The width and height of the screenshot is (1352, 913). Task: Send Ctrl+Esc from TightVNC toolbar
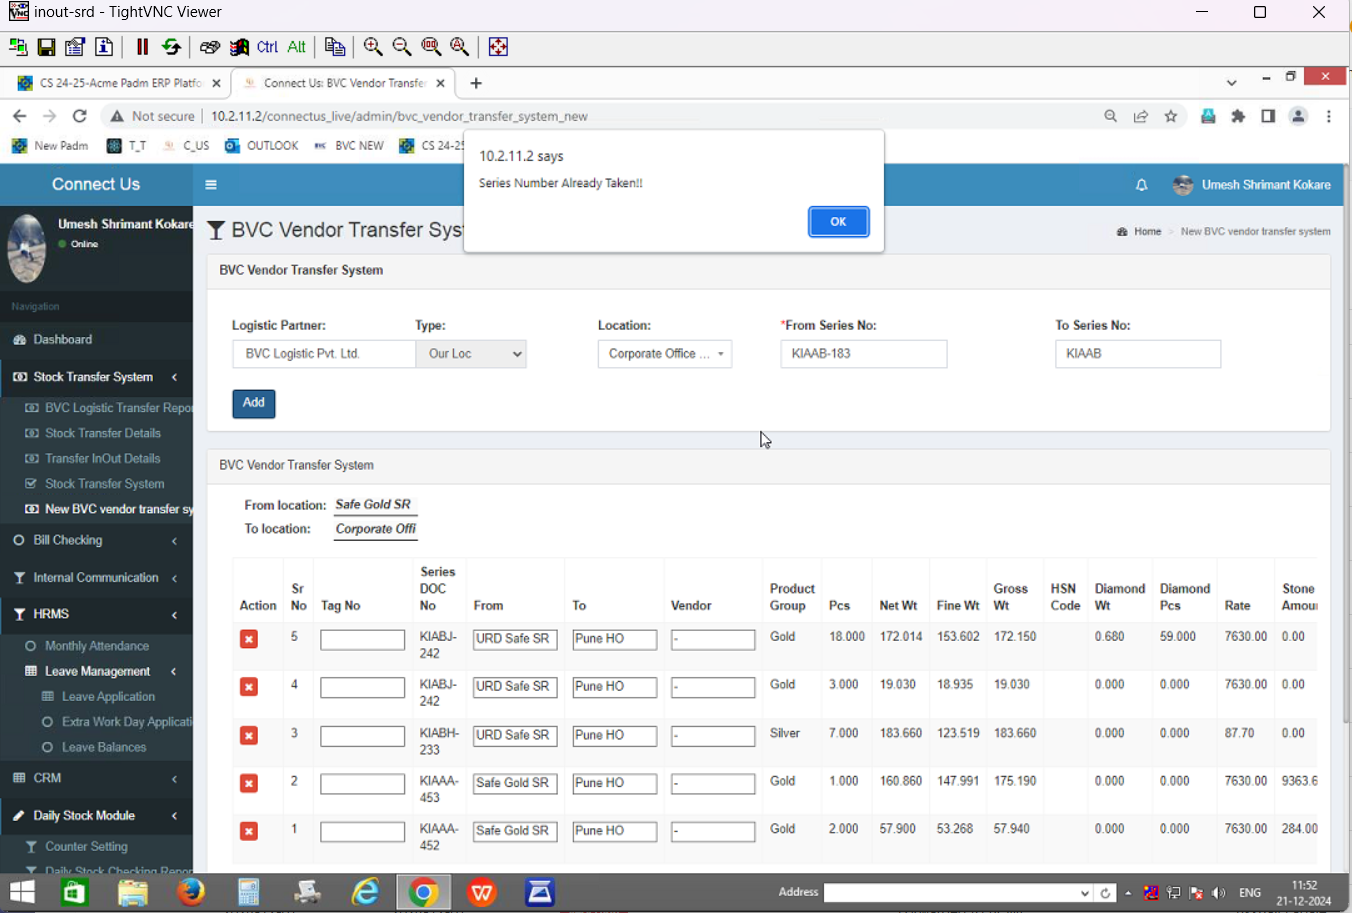point(239,47)
